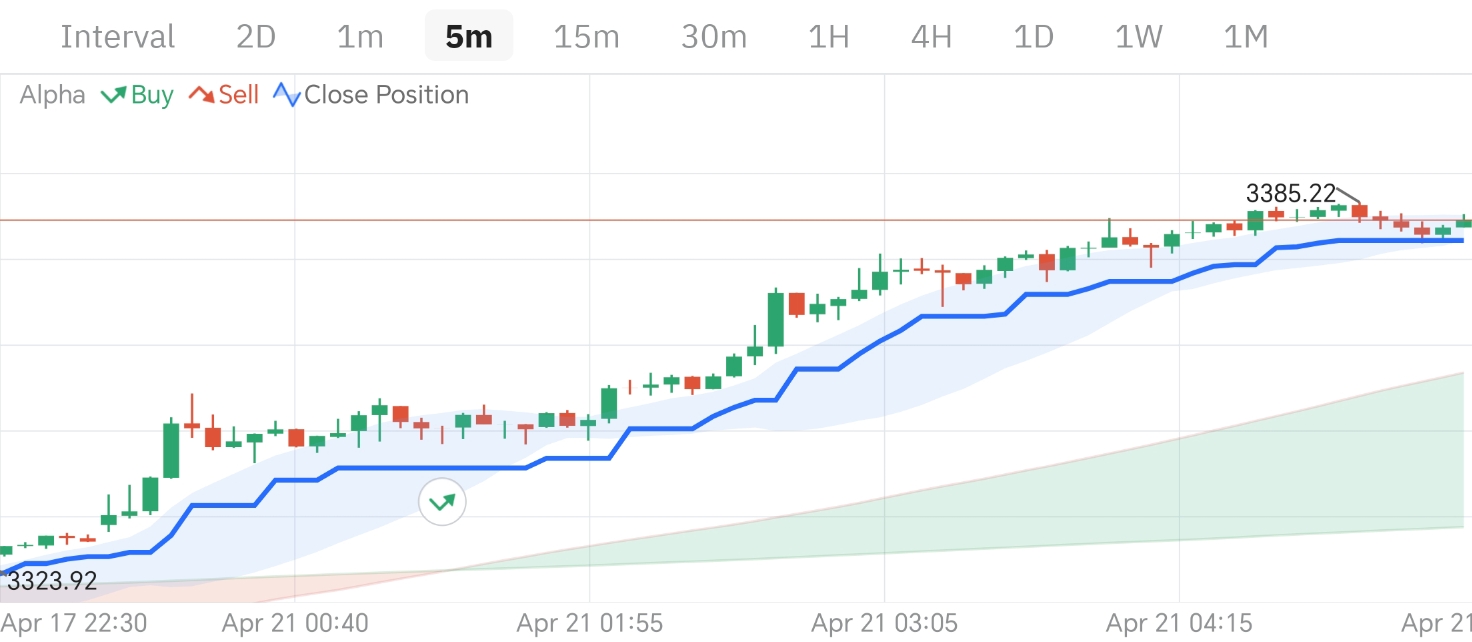Click the red Sell arrow legend icon

(x=202, y=96)
